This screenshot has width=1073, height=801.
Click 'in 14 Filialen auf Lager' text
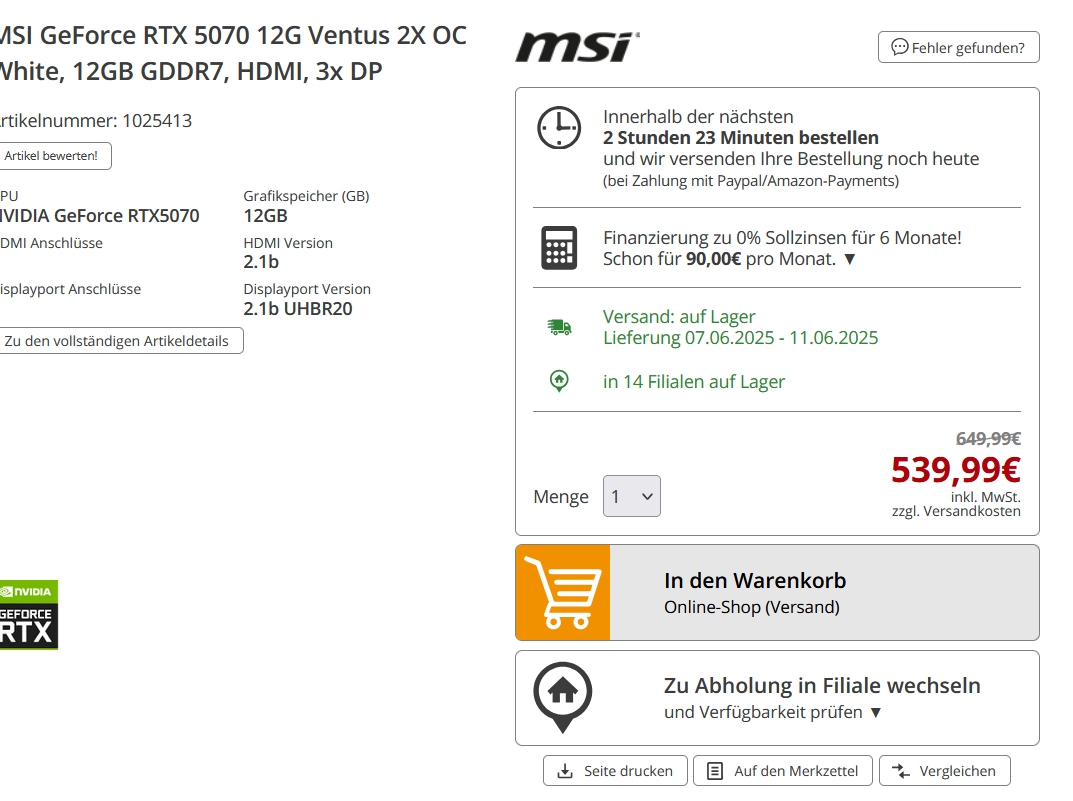(x=694, y=382)
